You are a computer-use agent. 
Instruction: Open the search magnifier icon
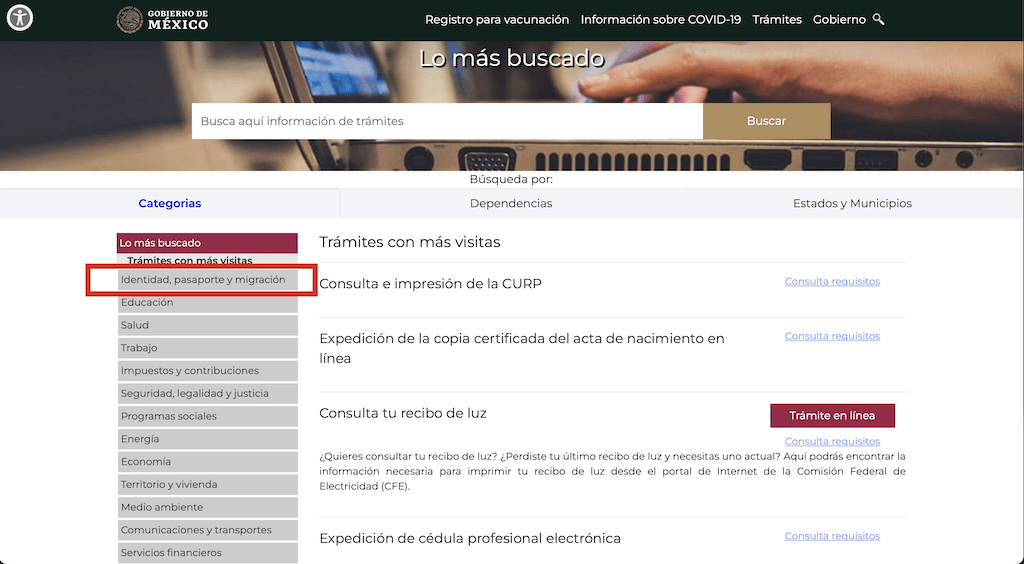click(x=879, y=20)
